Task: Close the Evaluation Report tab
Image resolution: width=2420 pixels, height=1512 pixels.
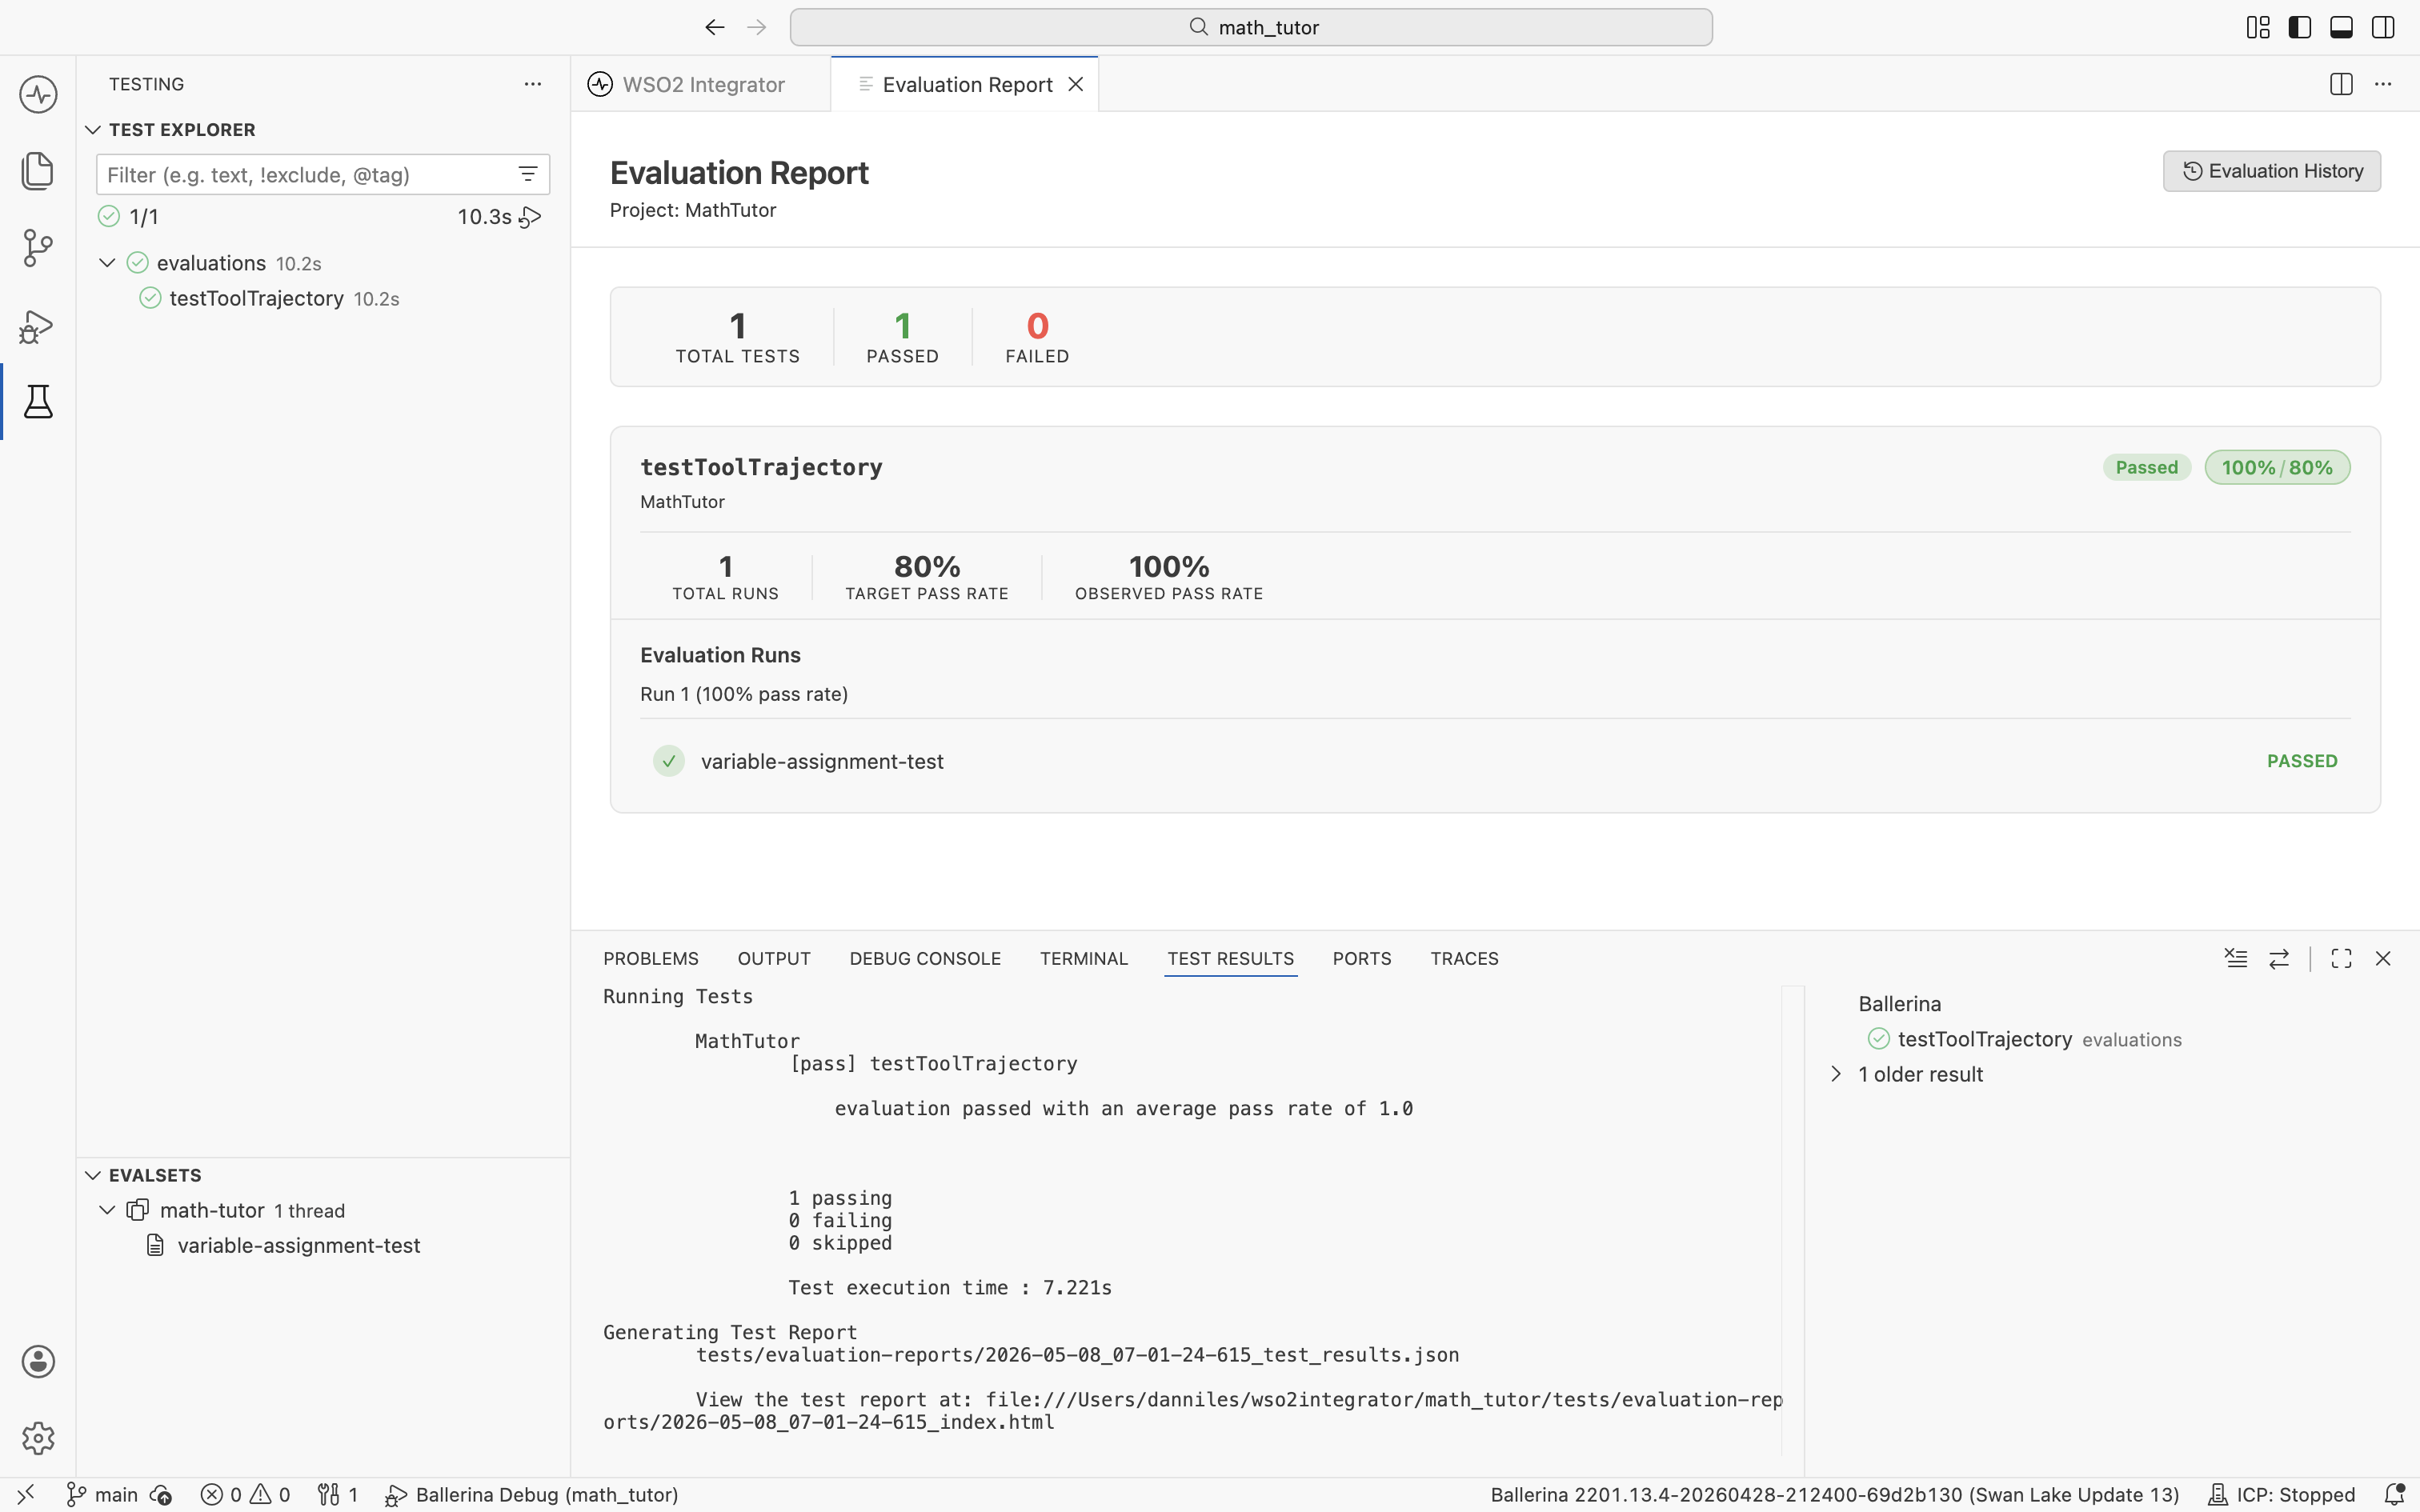Action: point(1076,84)
